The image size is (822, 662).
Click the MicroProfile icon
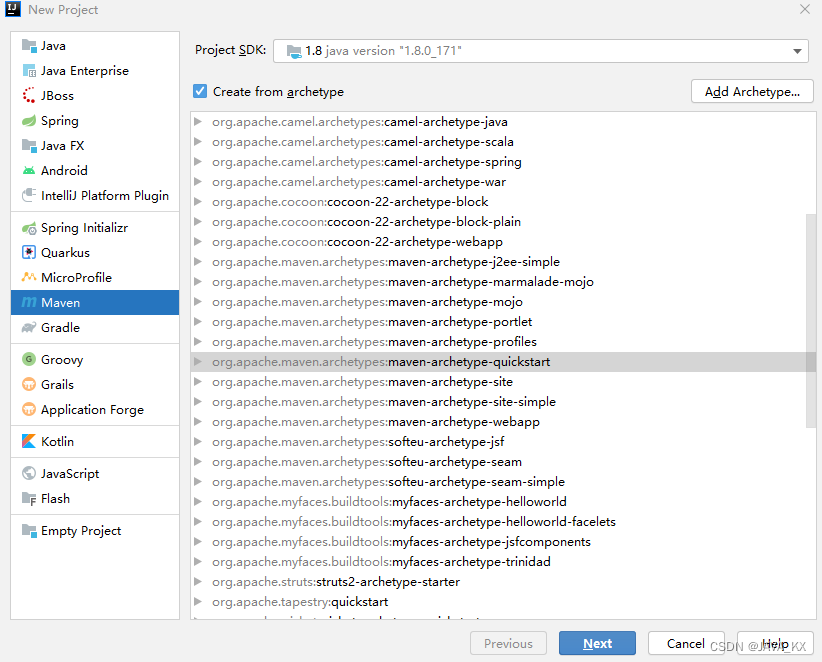[29, 277]
